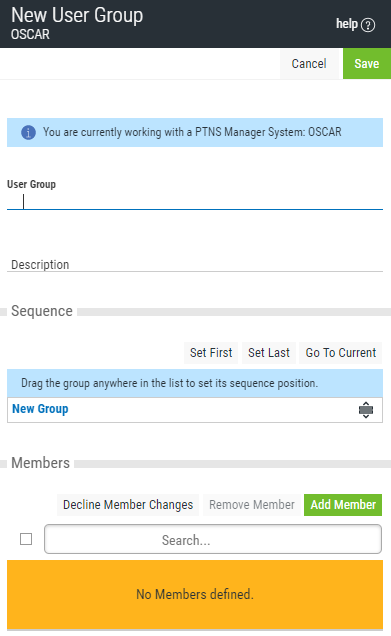
Task: Click the Members section header
Action: pyautogui.click(x=41, y=463)
